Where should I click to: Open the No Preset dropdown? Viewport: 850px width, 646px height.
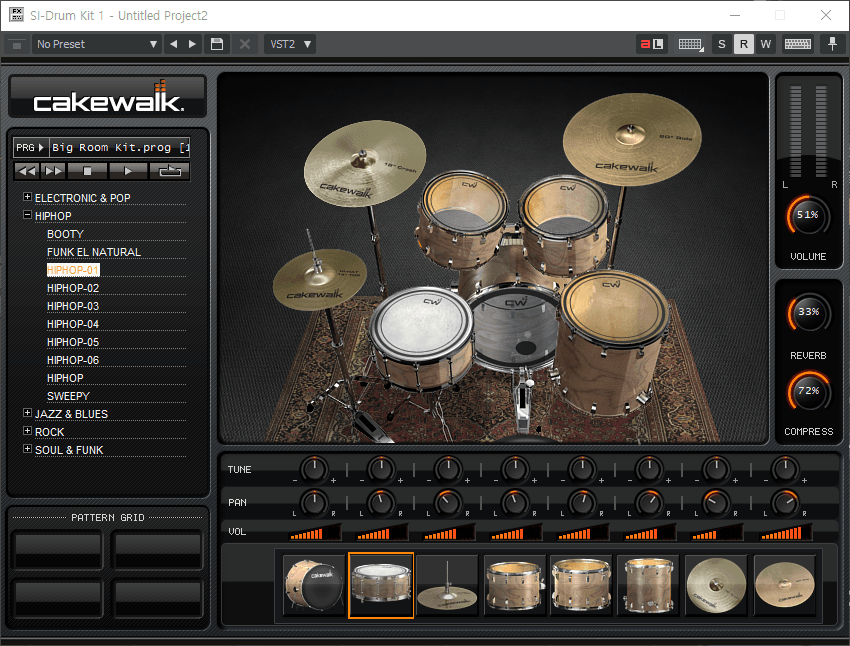click(x=95, y=43)
